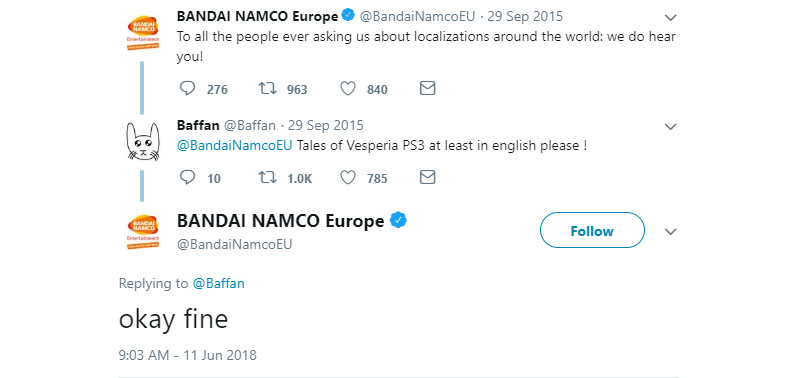Open the 9:03 AM - 11 Jun 2018 timestamp
The width and height of the screenshot is (800, 378).
(x=188, y=355)
